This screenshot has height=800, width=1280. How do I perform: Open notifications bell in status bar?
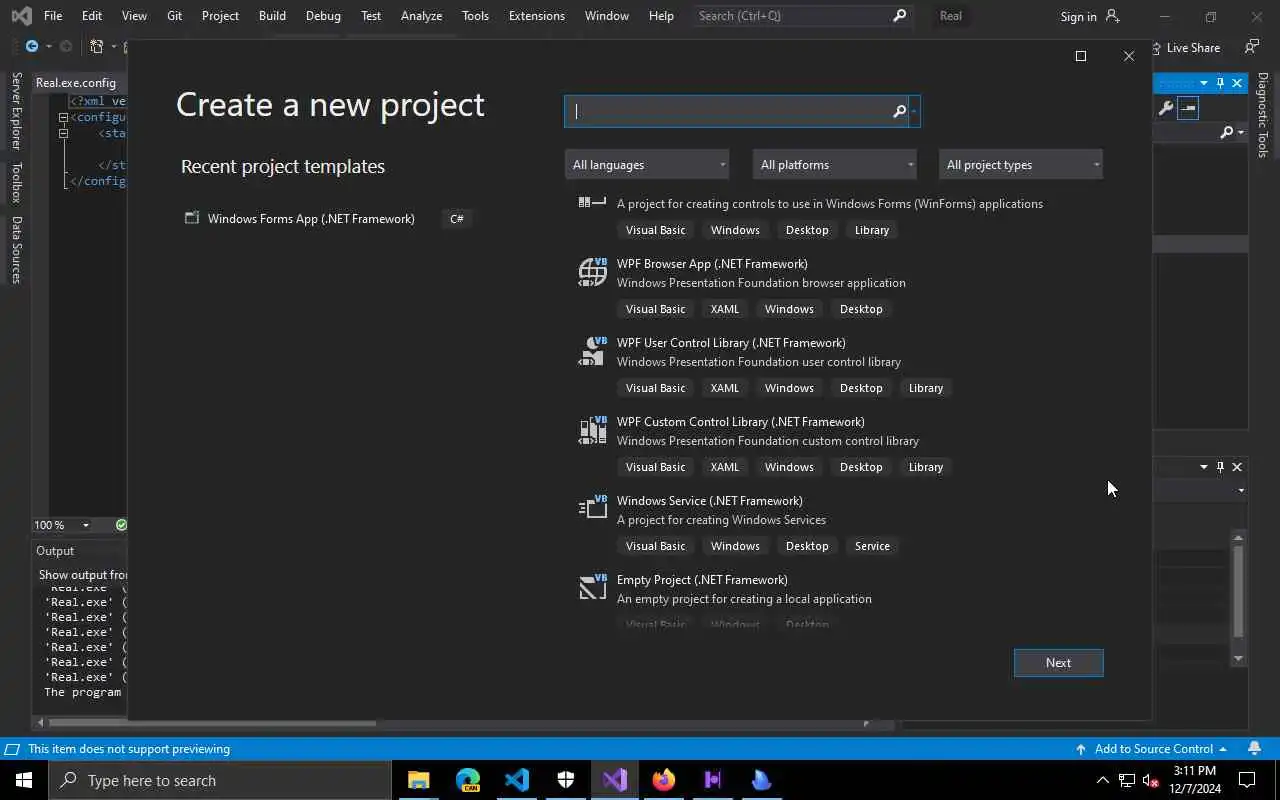point(1254,748)
